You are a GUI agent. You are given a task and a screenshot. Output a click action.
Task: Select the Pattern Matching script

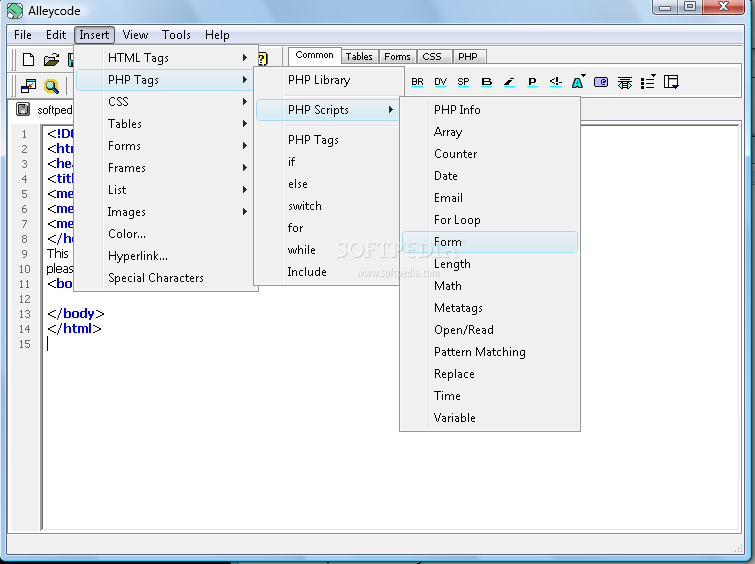(490, 352)
